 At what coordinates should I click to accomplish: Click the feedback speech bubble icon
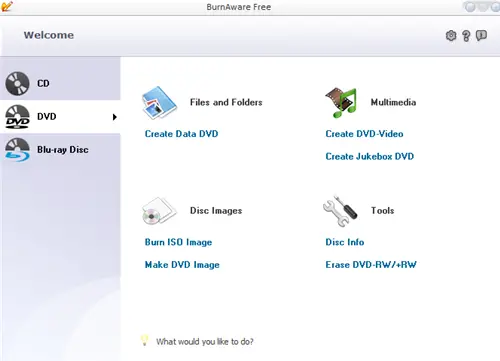point(481,35)
